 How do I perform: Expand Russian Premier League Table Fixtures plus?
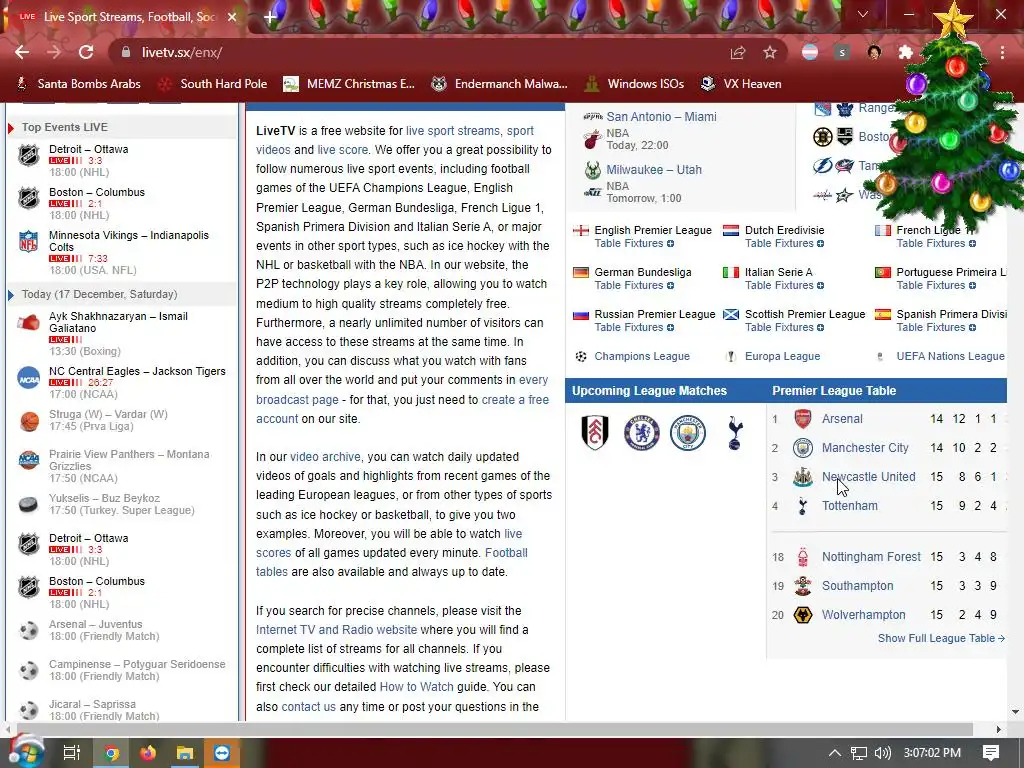(671, 327)
